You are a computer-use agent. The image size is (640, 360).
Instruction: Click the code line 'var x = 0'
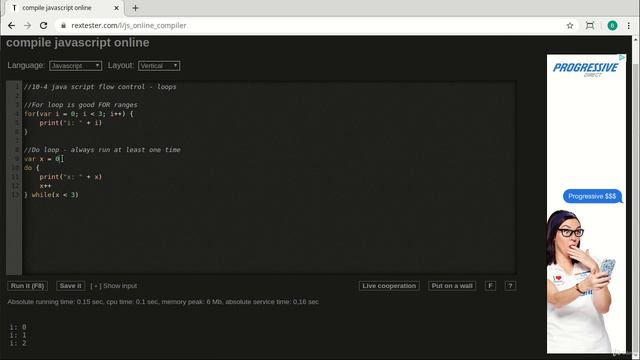pyautogui.click(x=42, y=159)
